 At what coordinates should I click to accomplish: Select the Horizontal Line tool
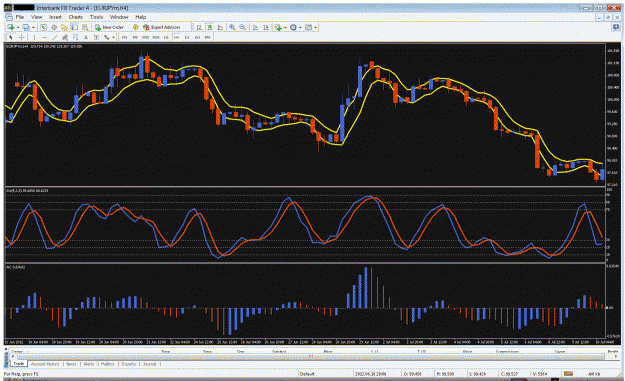pos(44,37)
